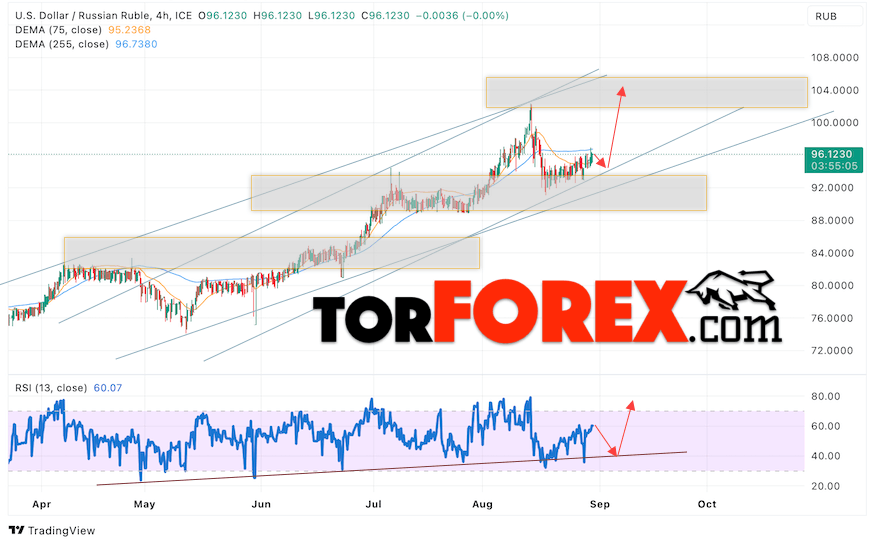875x545 pixels.
Task: Click the current price label 96.1230
Action: click(831, 154)
